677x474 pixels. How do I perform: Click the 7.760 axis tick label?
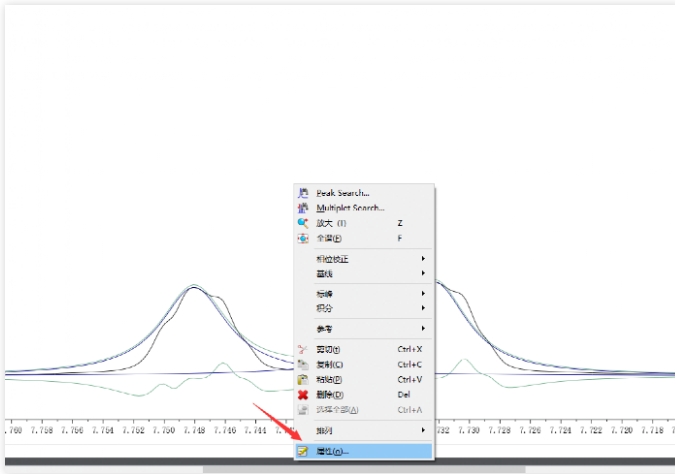pyautogui.click(x=12, y=429)
